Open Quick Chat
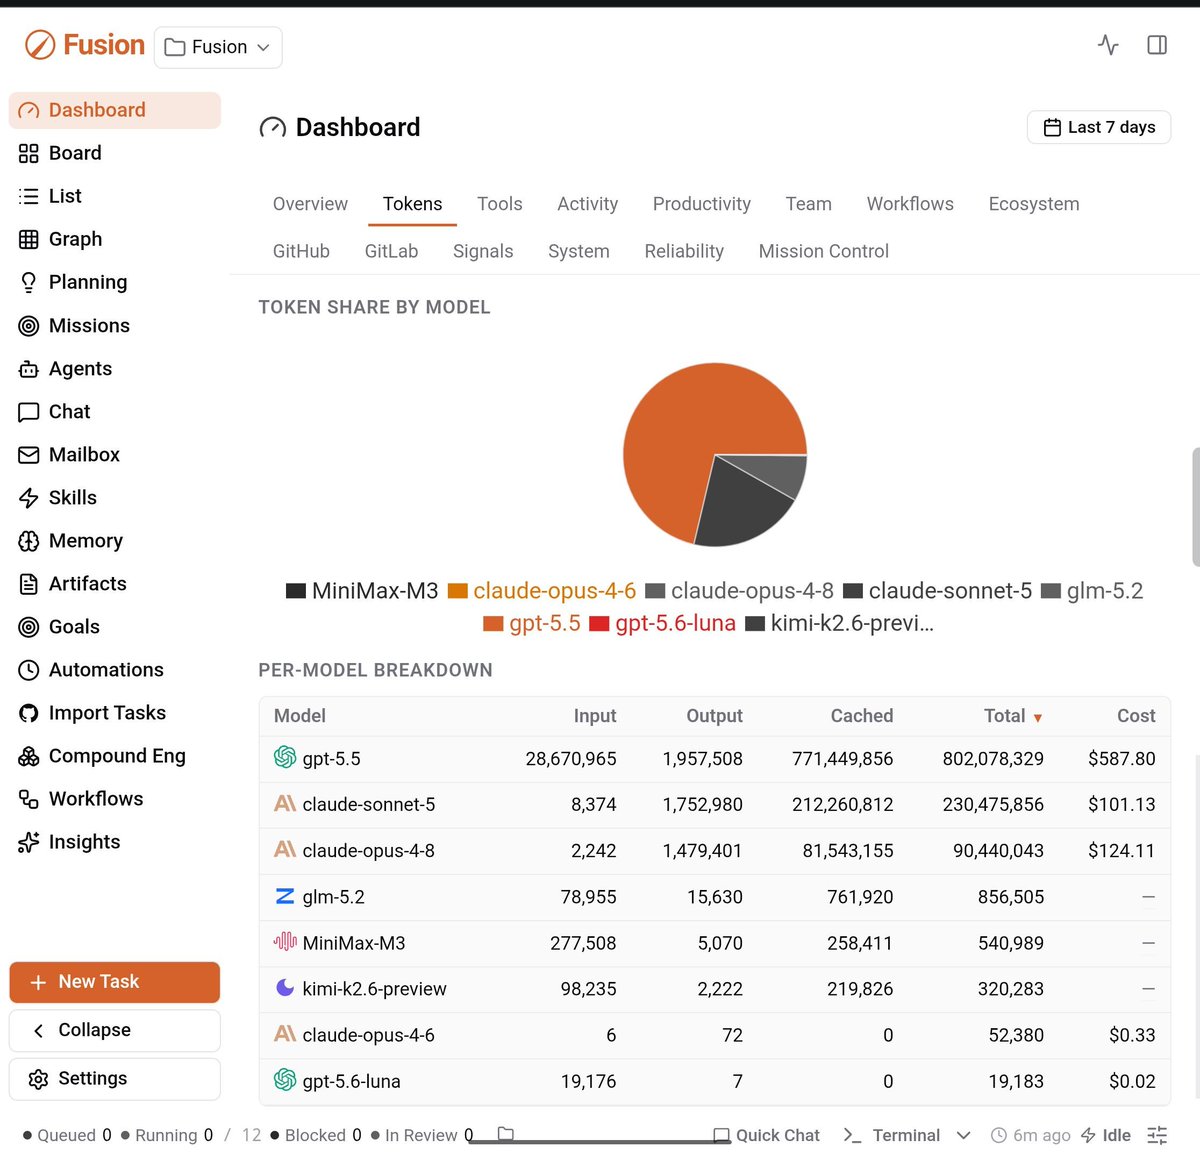 [766, 1135]
